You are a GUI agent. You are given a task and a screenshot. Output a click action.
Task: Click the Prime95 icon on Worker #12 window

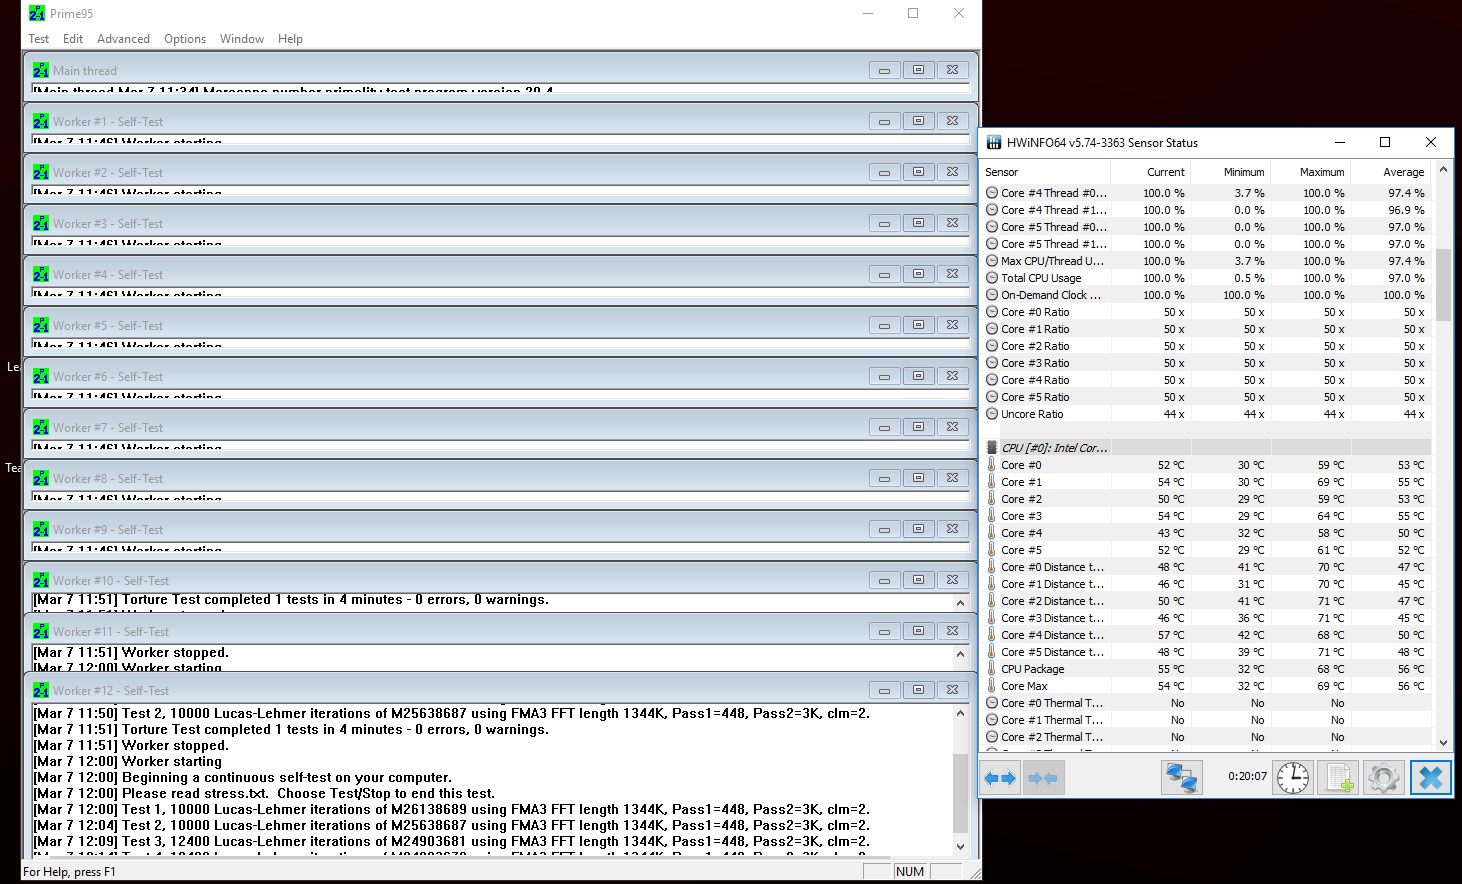41,690
